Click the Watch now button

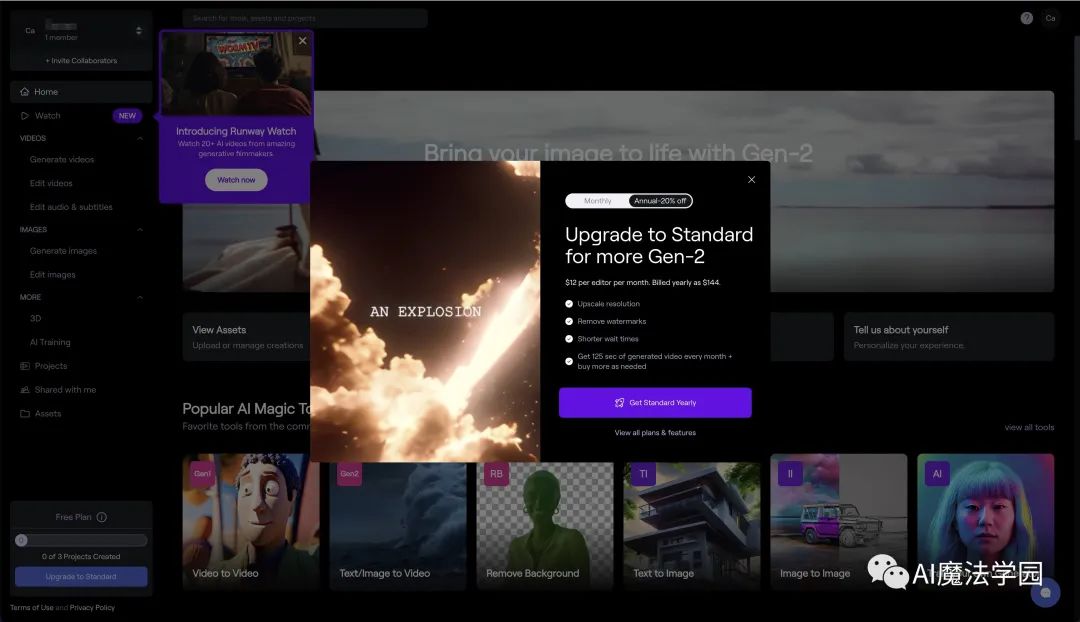[236, 180]
